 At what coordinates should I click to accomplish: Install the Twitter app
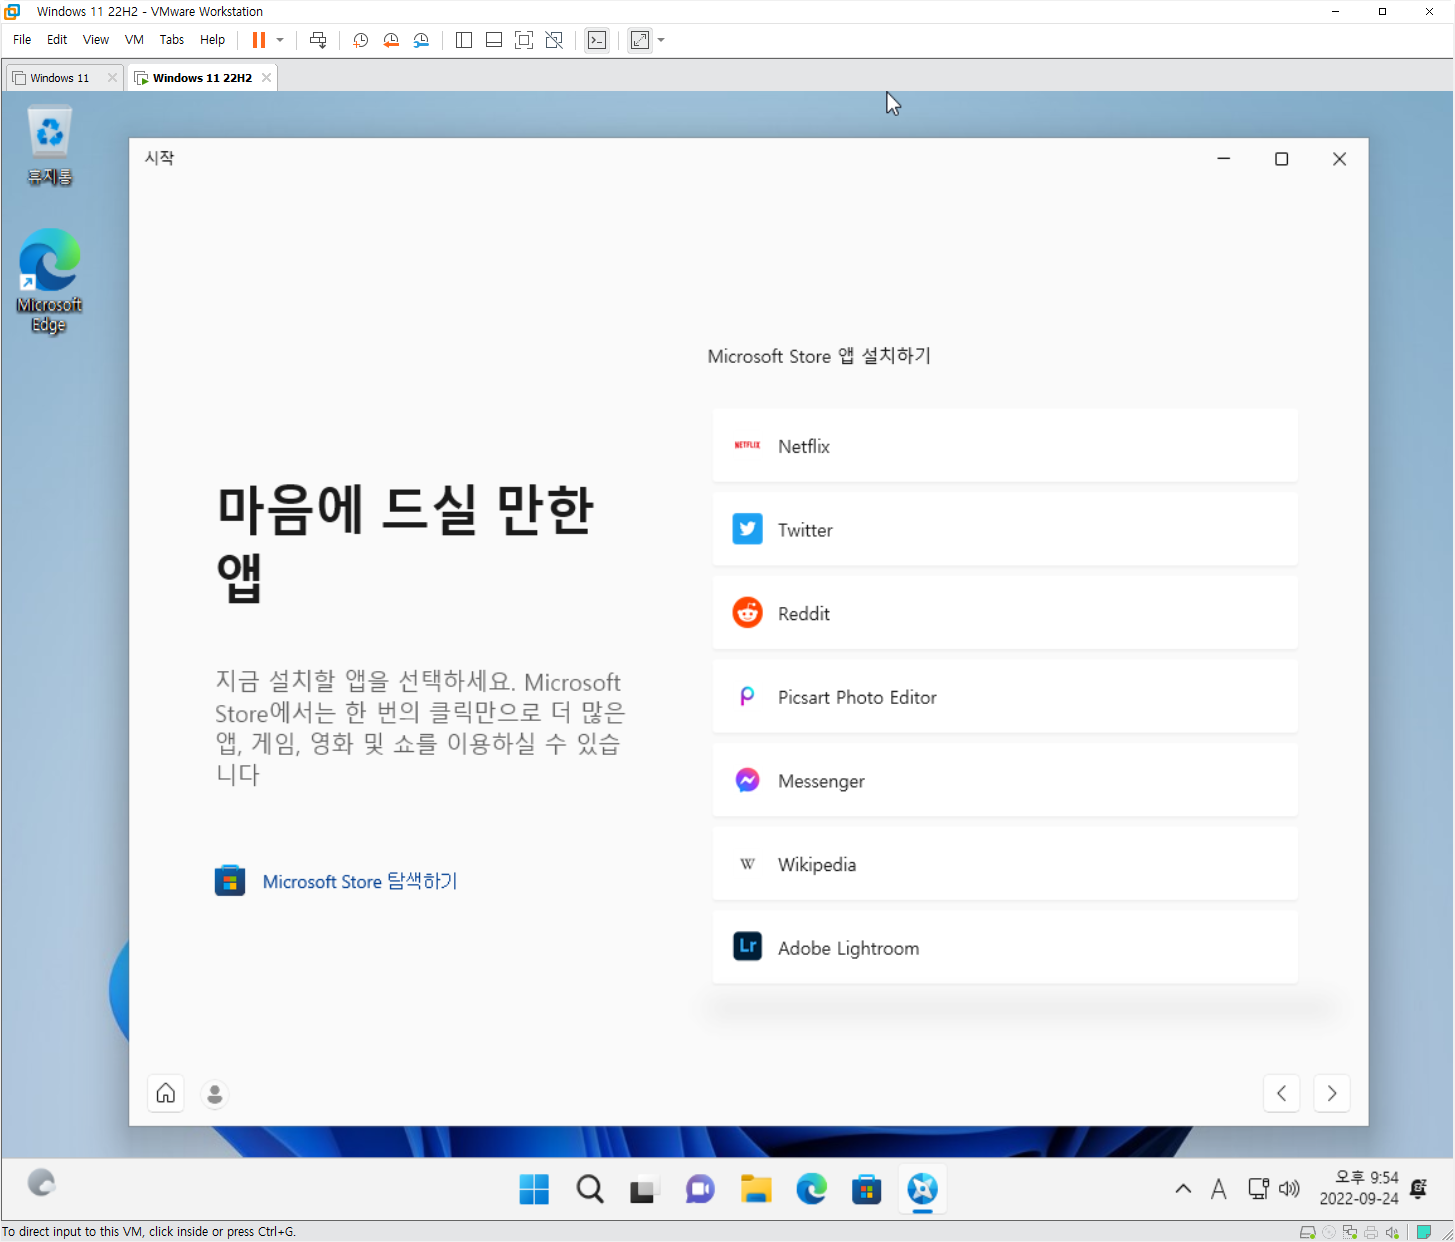(1005, 530)
